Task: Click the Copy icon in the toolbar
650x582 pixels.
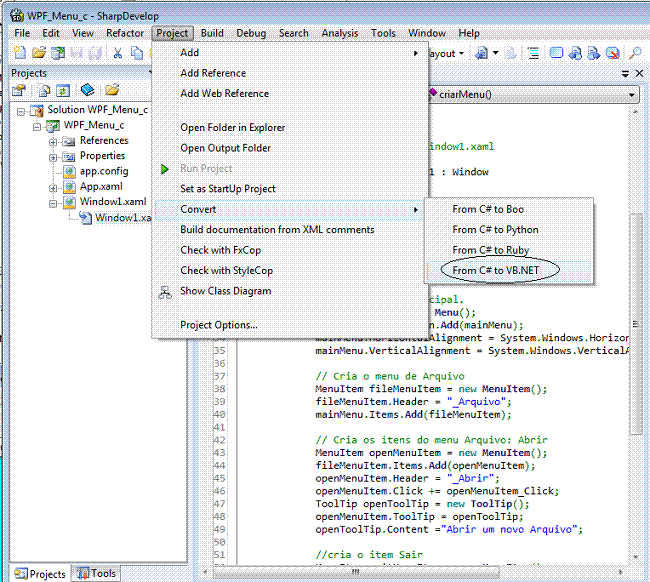Action: click(x=136, y=53)
